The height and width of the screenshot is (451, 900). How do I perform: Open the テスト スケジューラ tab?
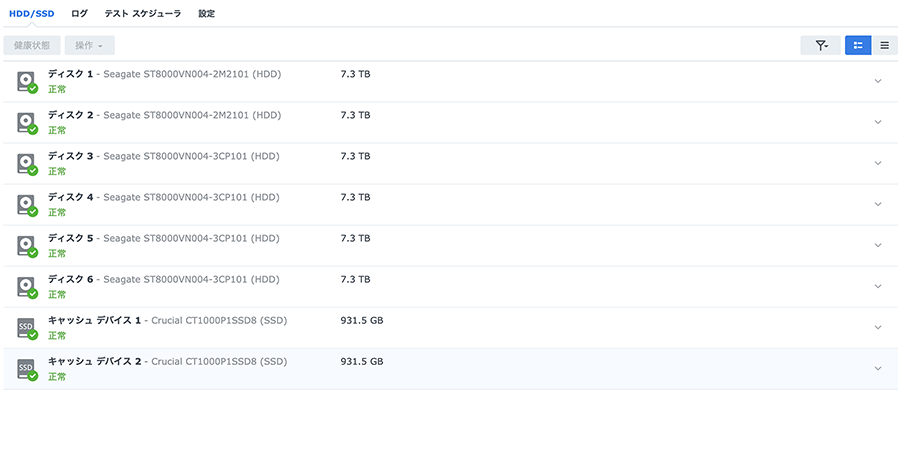click(143, 14)
